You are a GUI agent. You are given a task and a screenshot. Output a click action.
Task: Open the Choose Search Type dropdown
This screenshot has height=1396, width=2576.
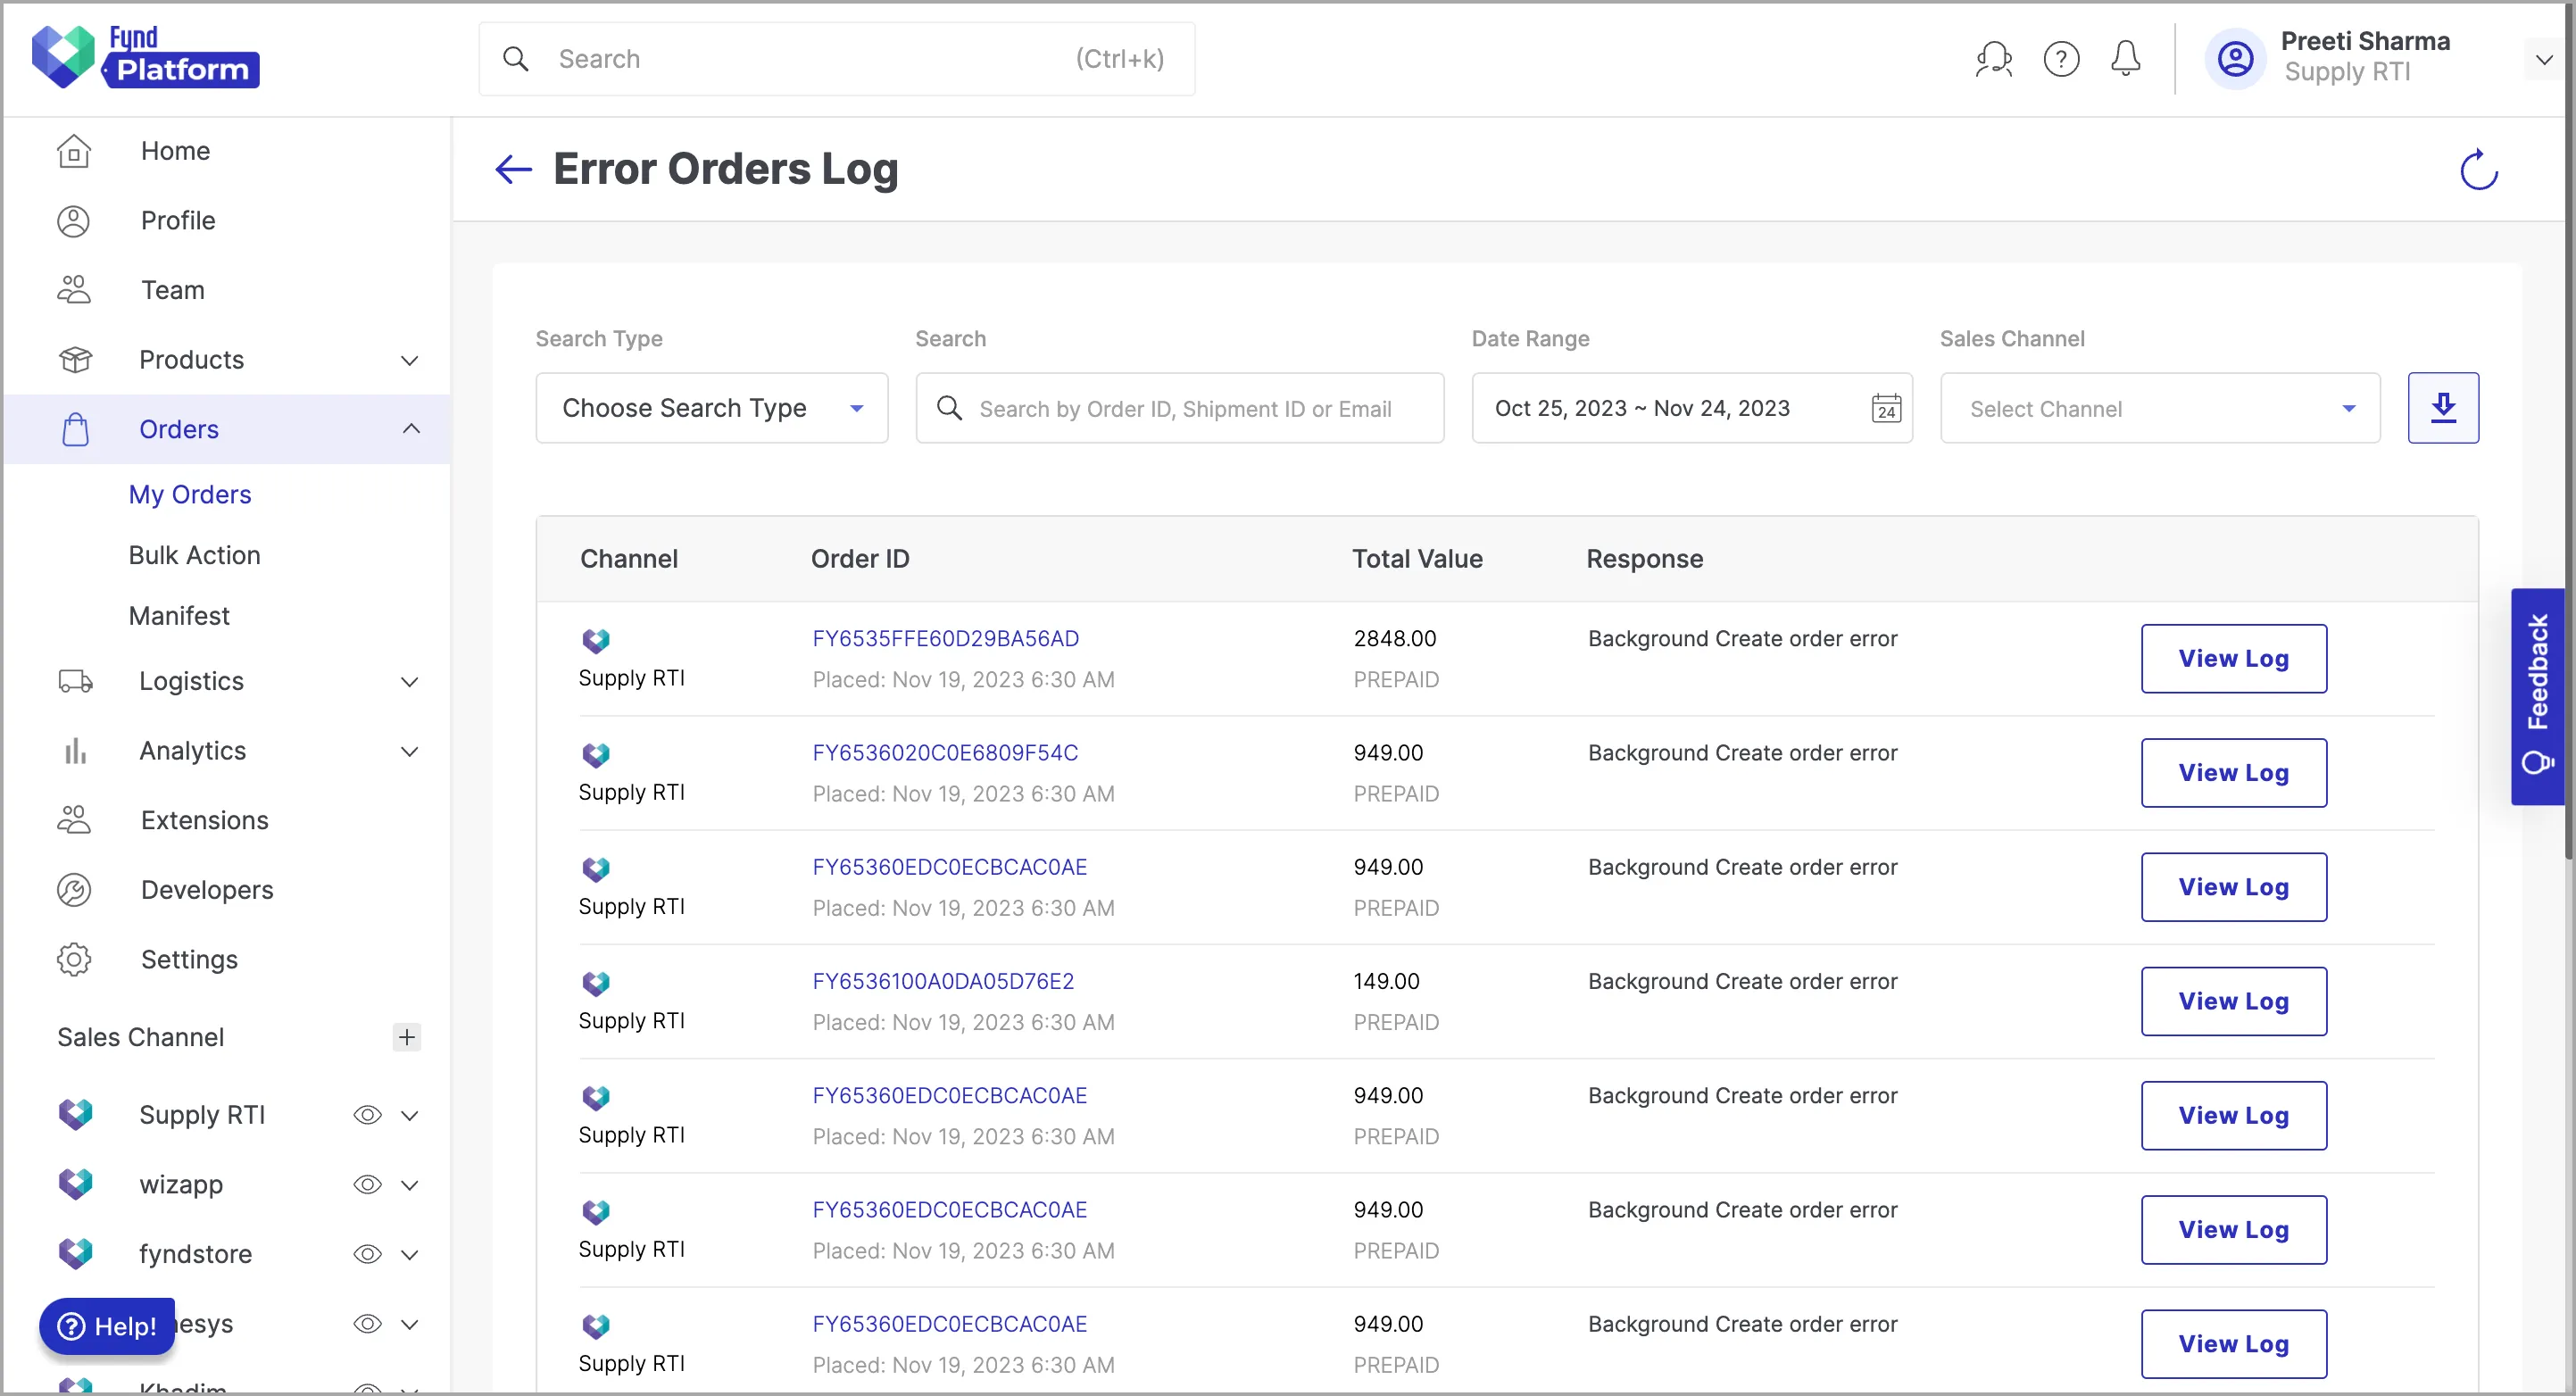click(711, 408)
